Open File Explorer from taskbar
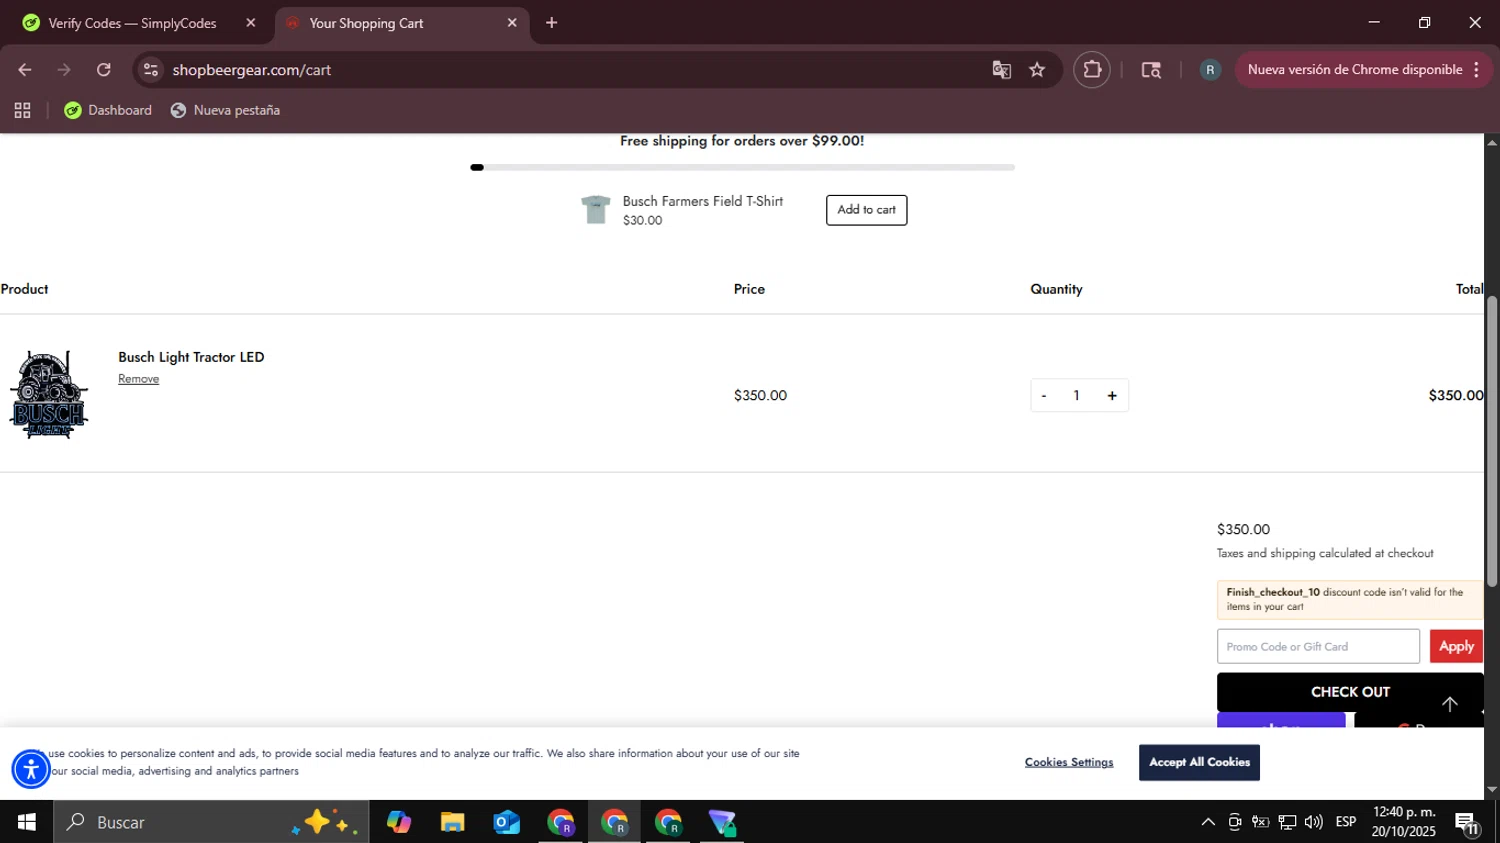This screenshot has height=843, width=1500. (452, 822)
